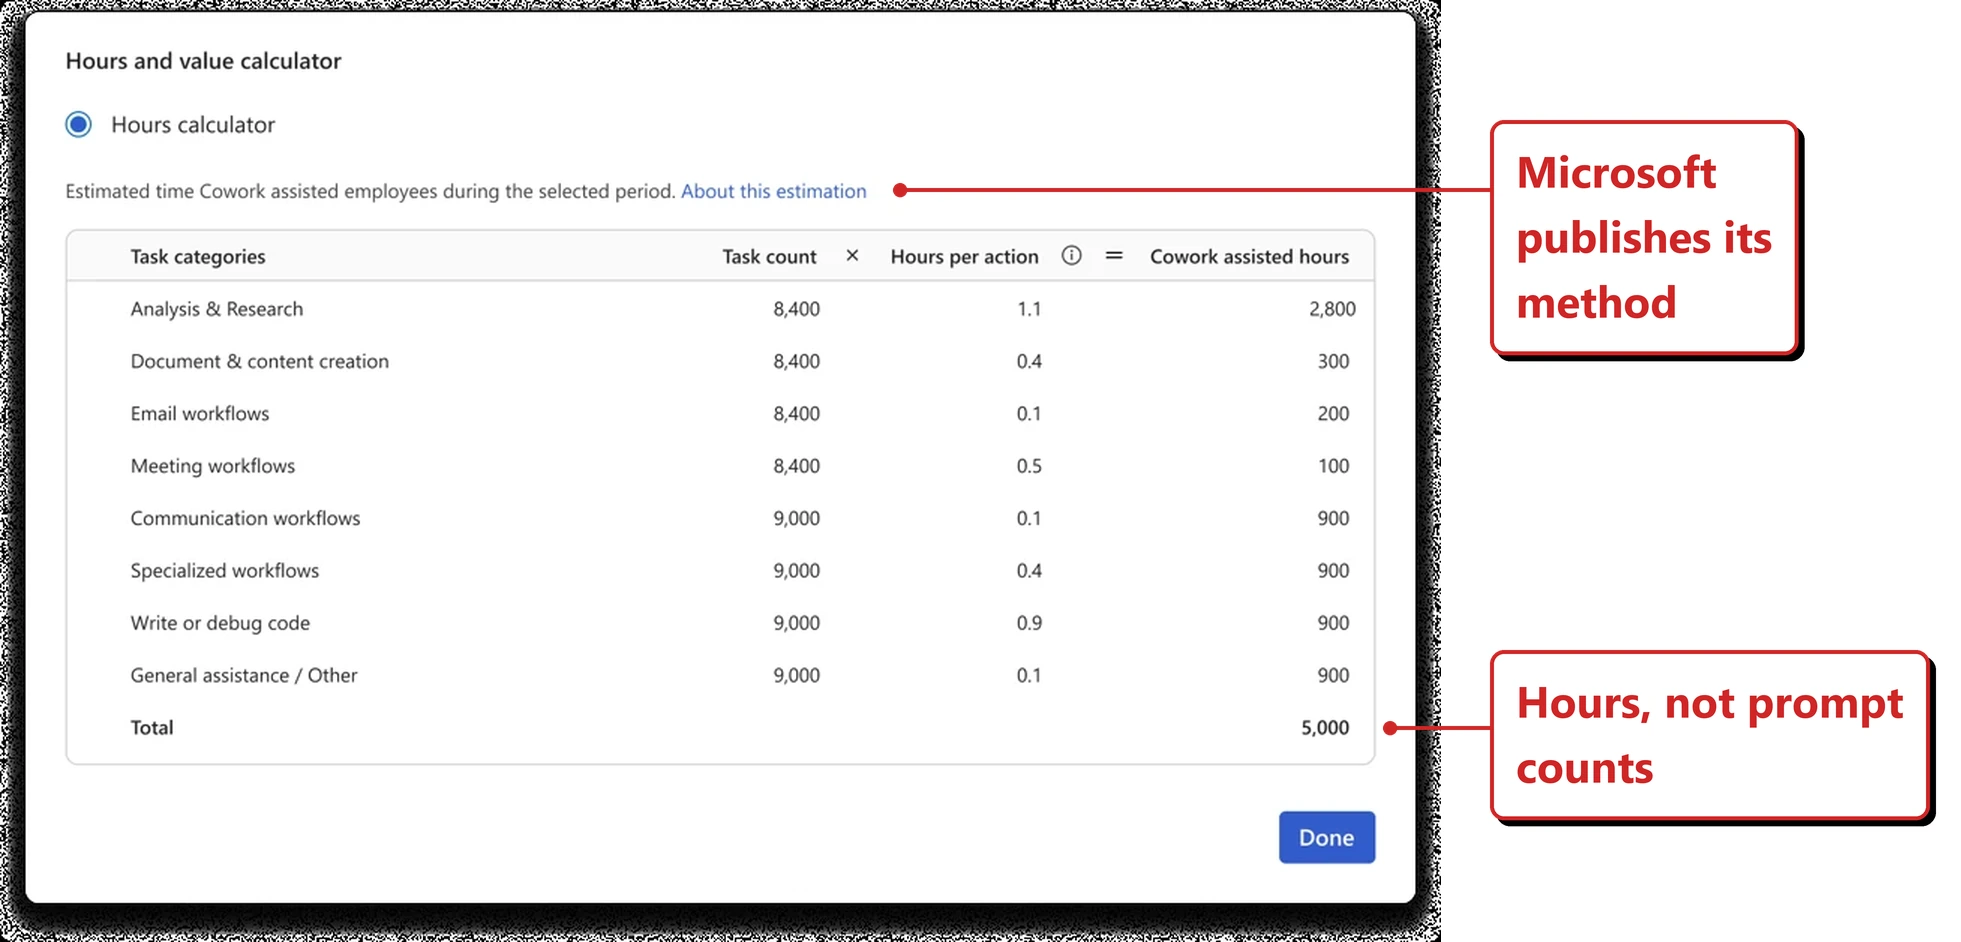This screenshot has height=942, width=1961.
Task: Open the About this estimation link
Action: coord(773,191)
